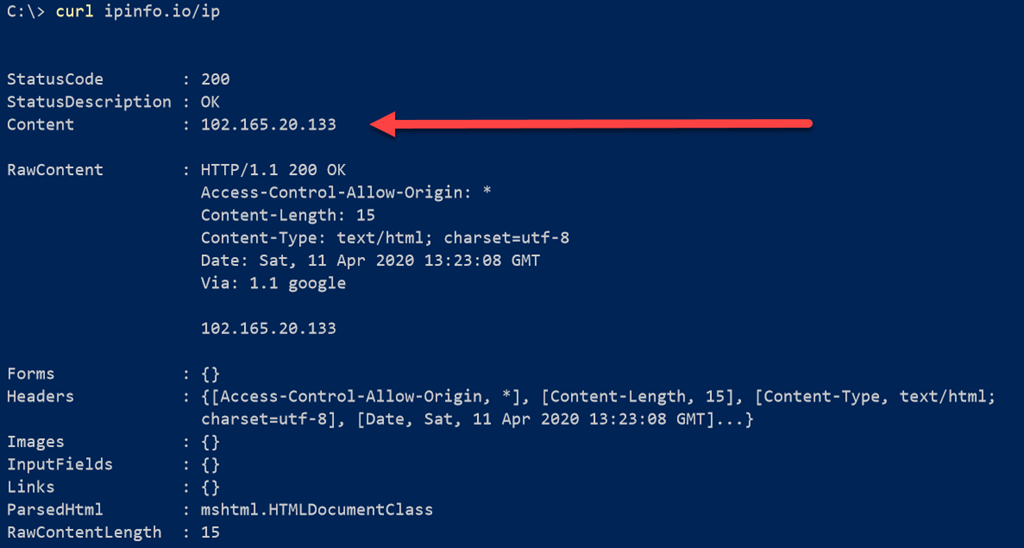The height and width of the screenshot is (548, 1024).
Task: Click the StatusCode property label
Action: click(55, 79)
